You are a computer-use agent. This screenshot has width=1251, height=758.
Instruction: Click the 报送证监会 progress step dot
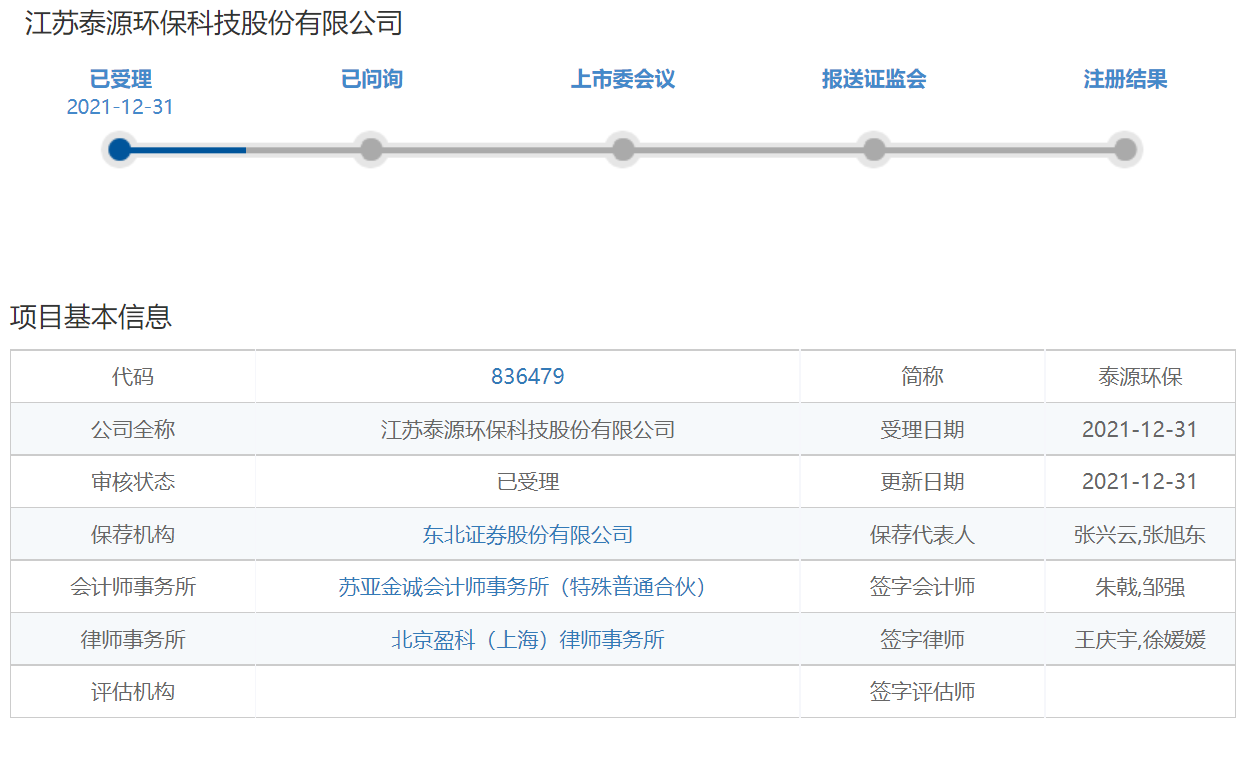tap(874, 150)
